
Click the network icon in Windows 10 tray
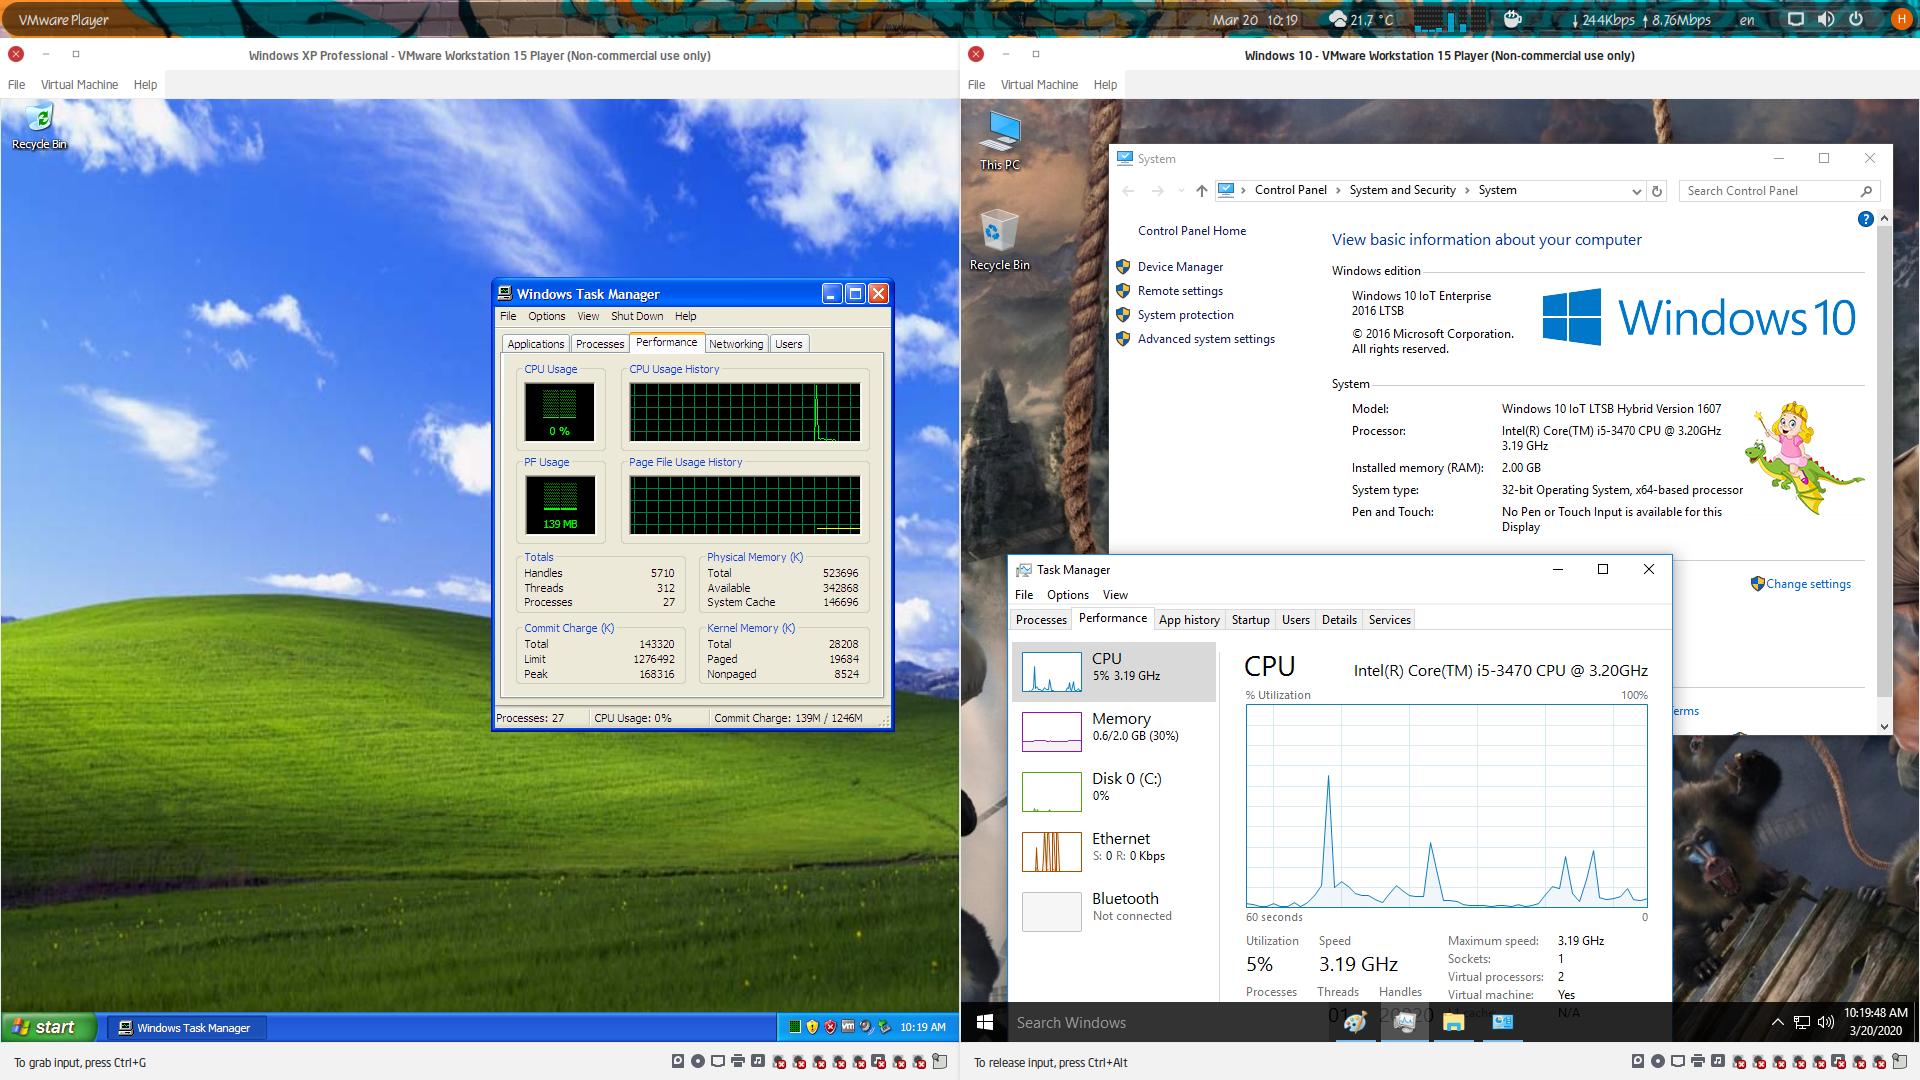(1801, 1022)
